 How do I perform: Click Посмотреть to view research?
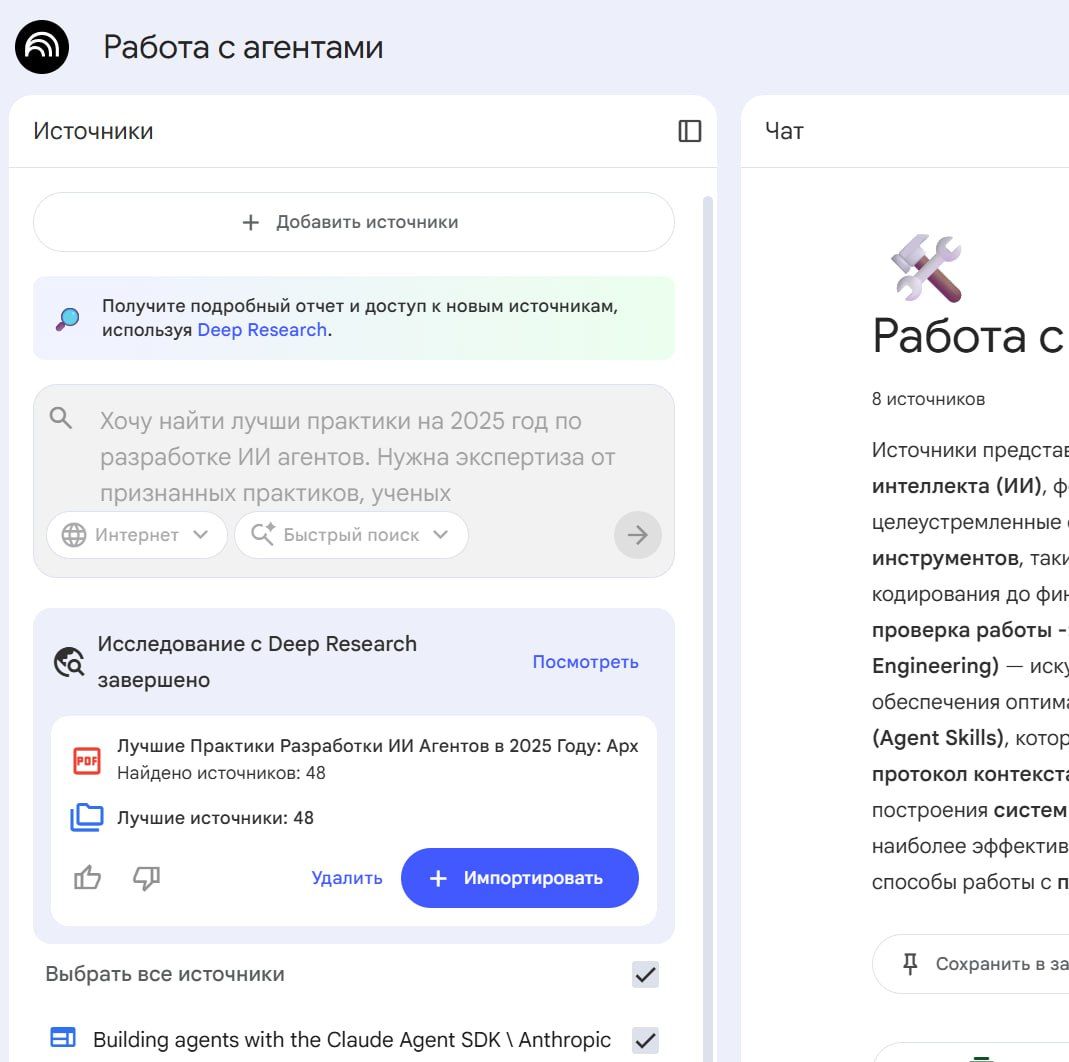[585, 662]
